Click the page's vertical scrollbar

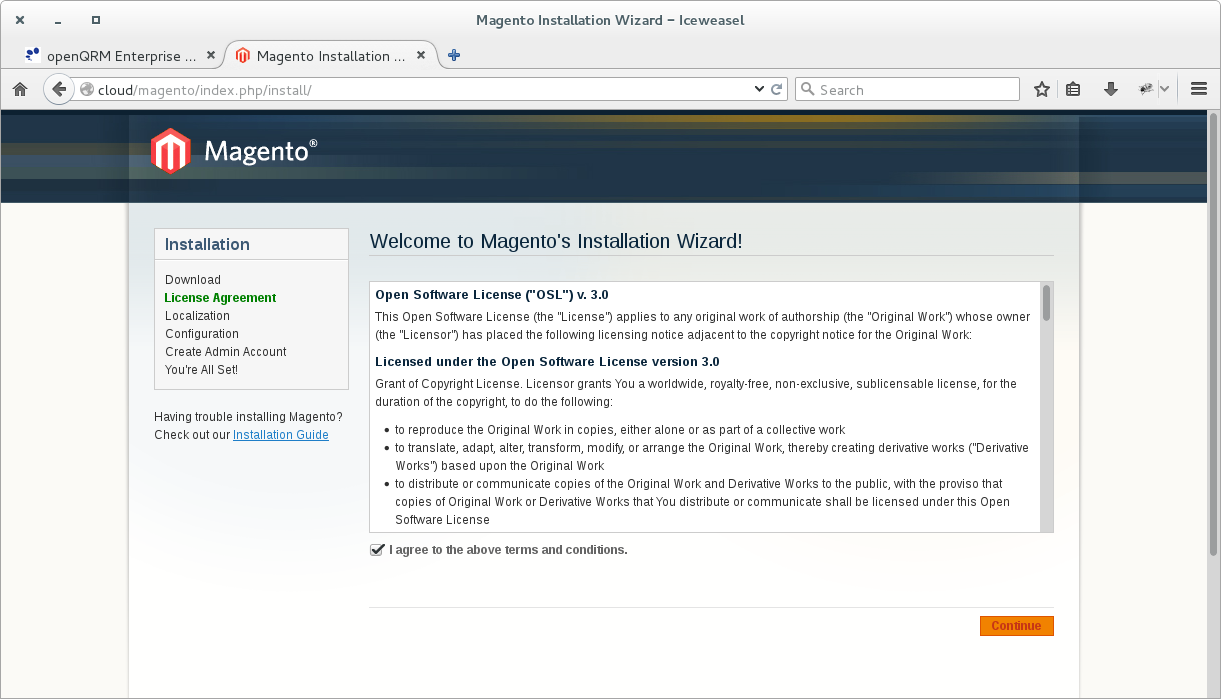[x=1214, y=332]
